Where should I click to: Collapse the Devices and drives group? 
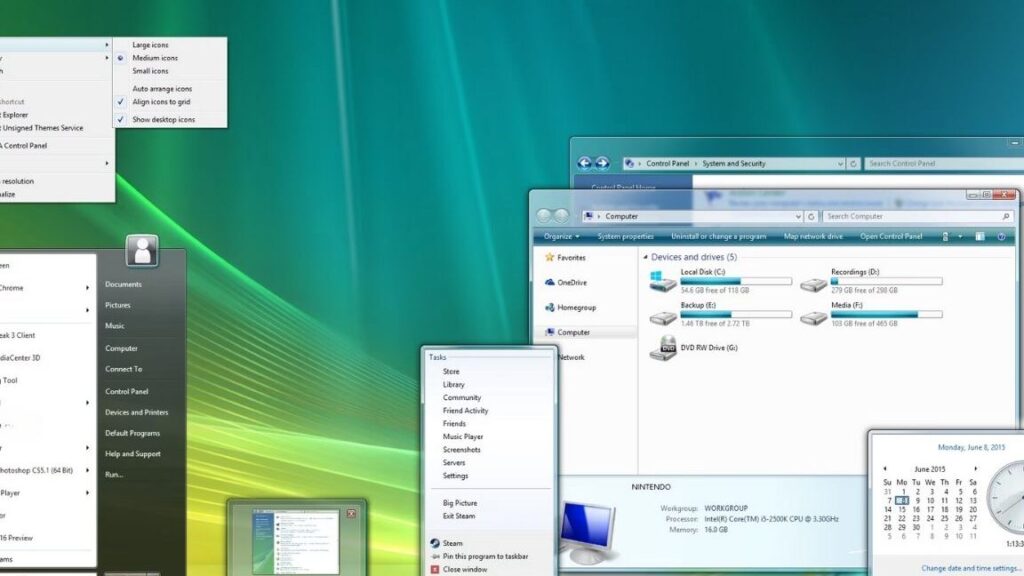click(643, 257)
